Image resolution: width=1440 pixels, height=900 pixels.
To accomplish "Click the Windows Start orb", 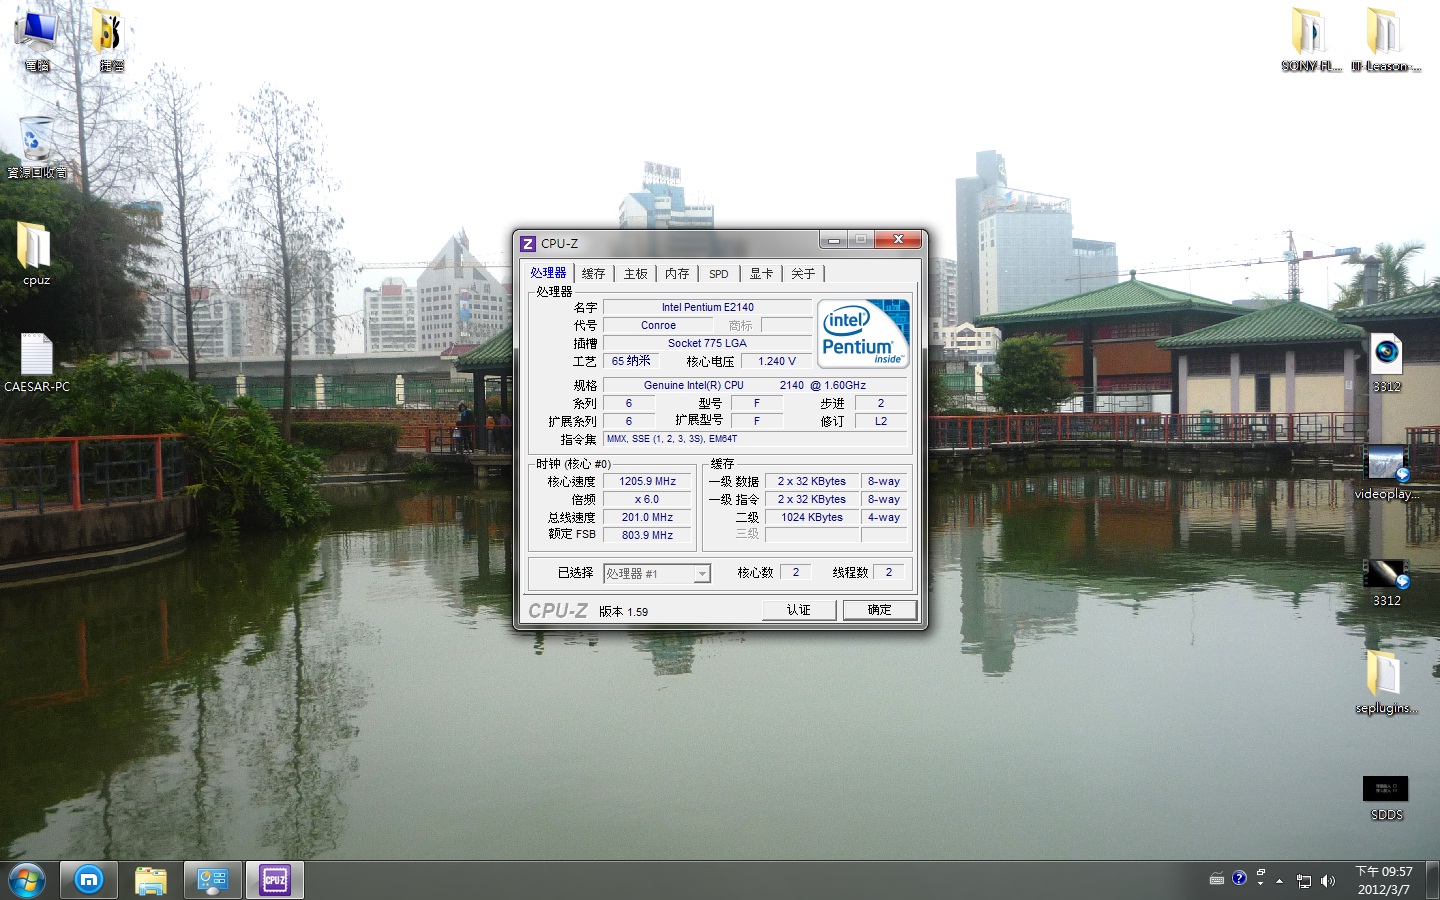I will 26,880.
